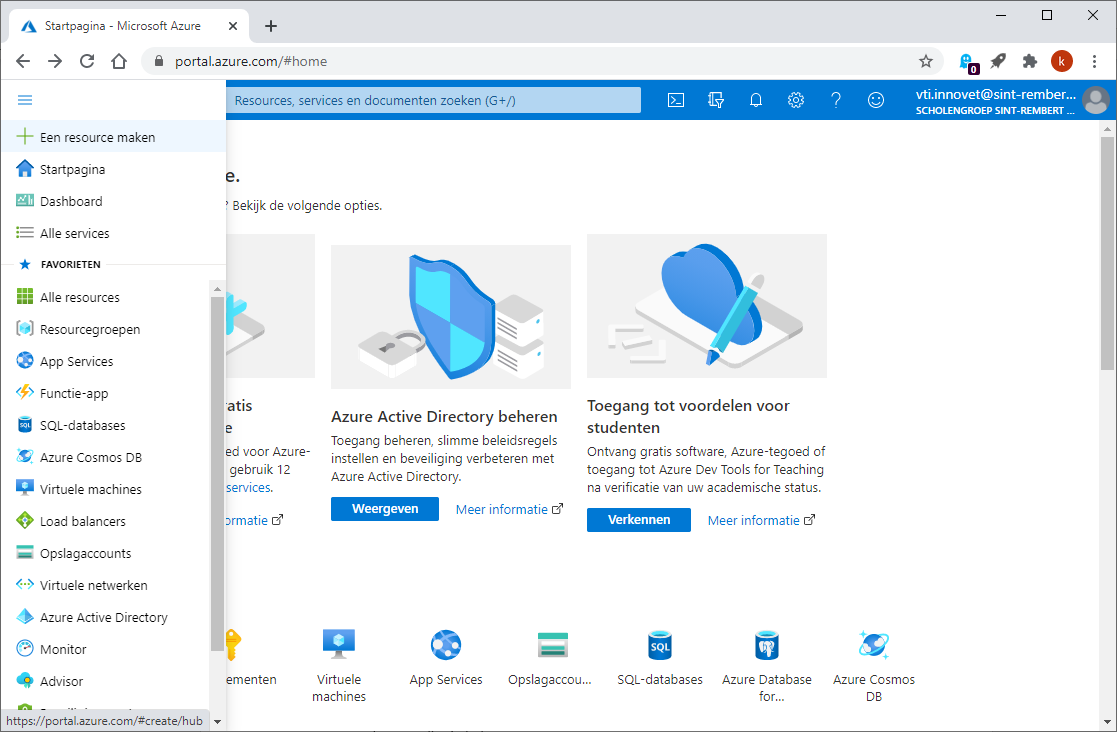This screenshot has width=1117, height=732.
Task: Open the Azure Database for... service tile
Action: (767, 666)
